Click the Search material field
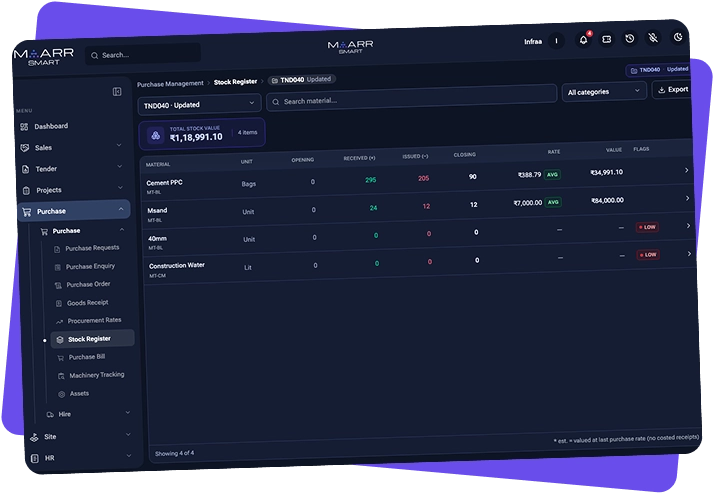The image size is (715, 494). pos(411,97)
